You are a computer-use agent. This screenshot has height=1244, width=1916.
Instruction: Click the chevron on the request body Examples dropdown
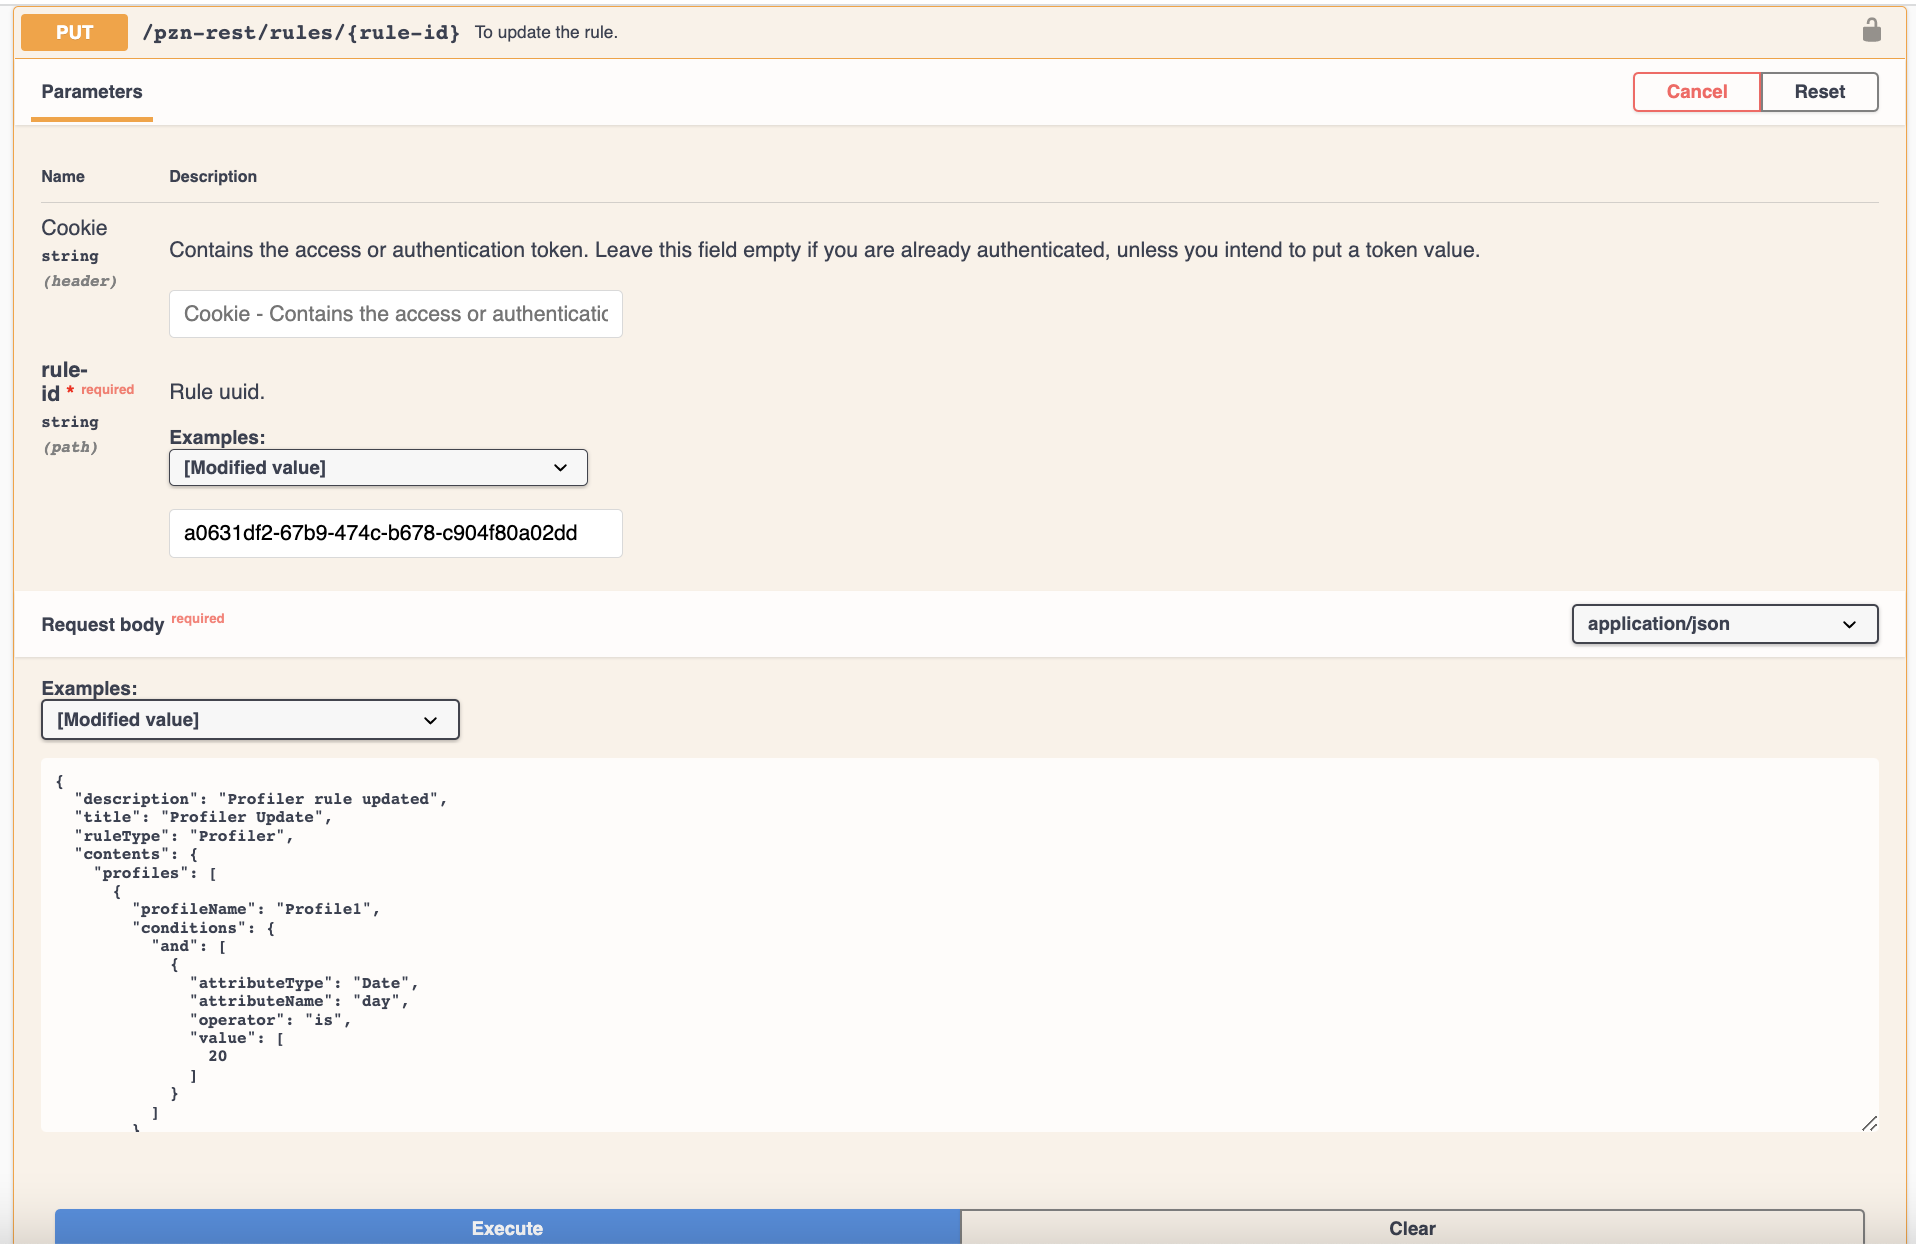coord(430,719)
